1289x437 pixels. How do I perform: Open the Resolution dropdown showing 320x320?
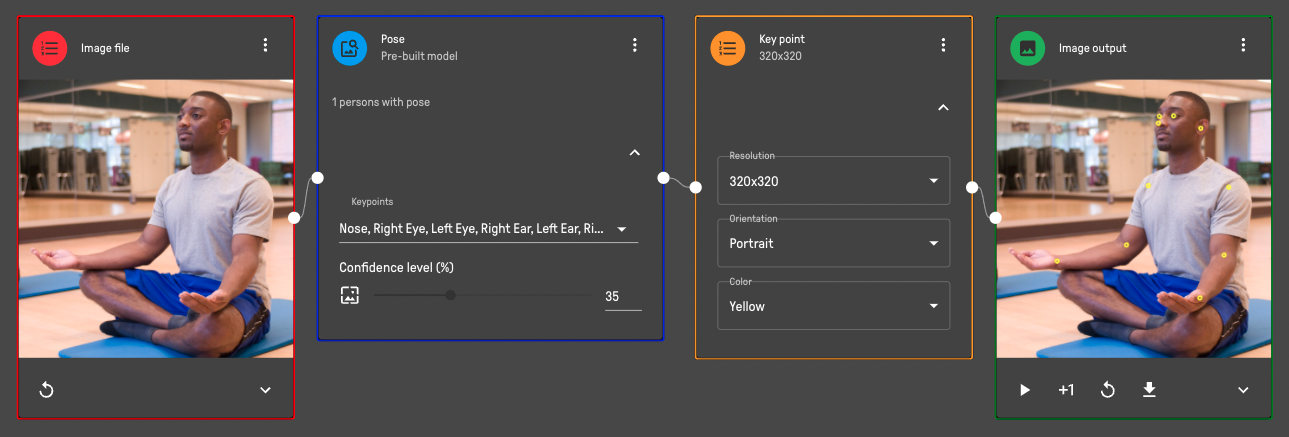point(834,181)
